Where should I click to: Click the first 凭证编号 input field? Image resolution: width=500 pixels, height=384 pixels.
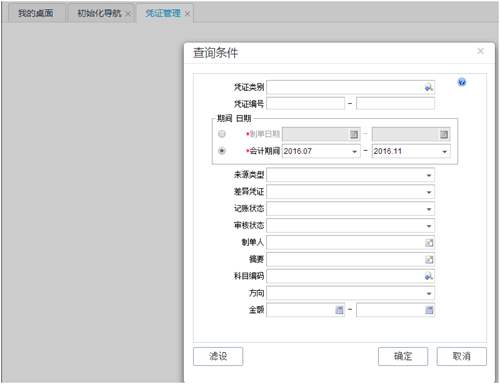305,104
